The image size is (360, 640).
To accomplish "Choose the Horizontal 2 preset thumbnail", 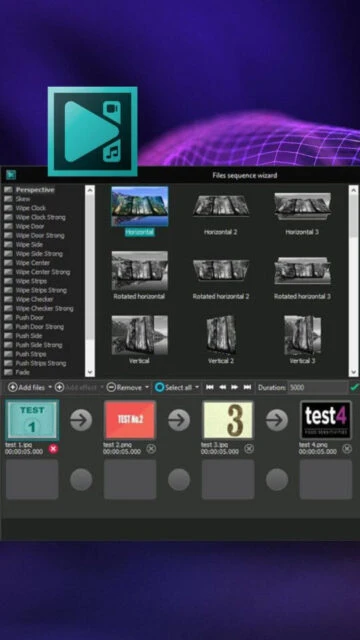I will [221, 205].
